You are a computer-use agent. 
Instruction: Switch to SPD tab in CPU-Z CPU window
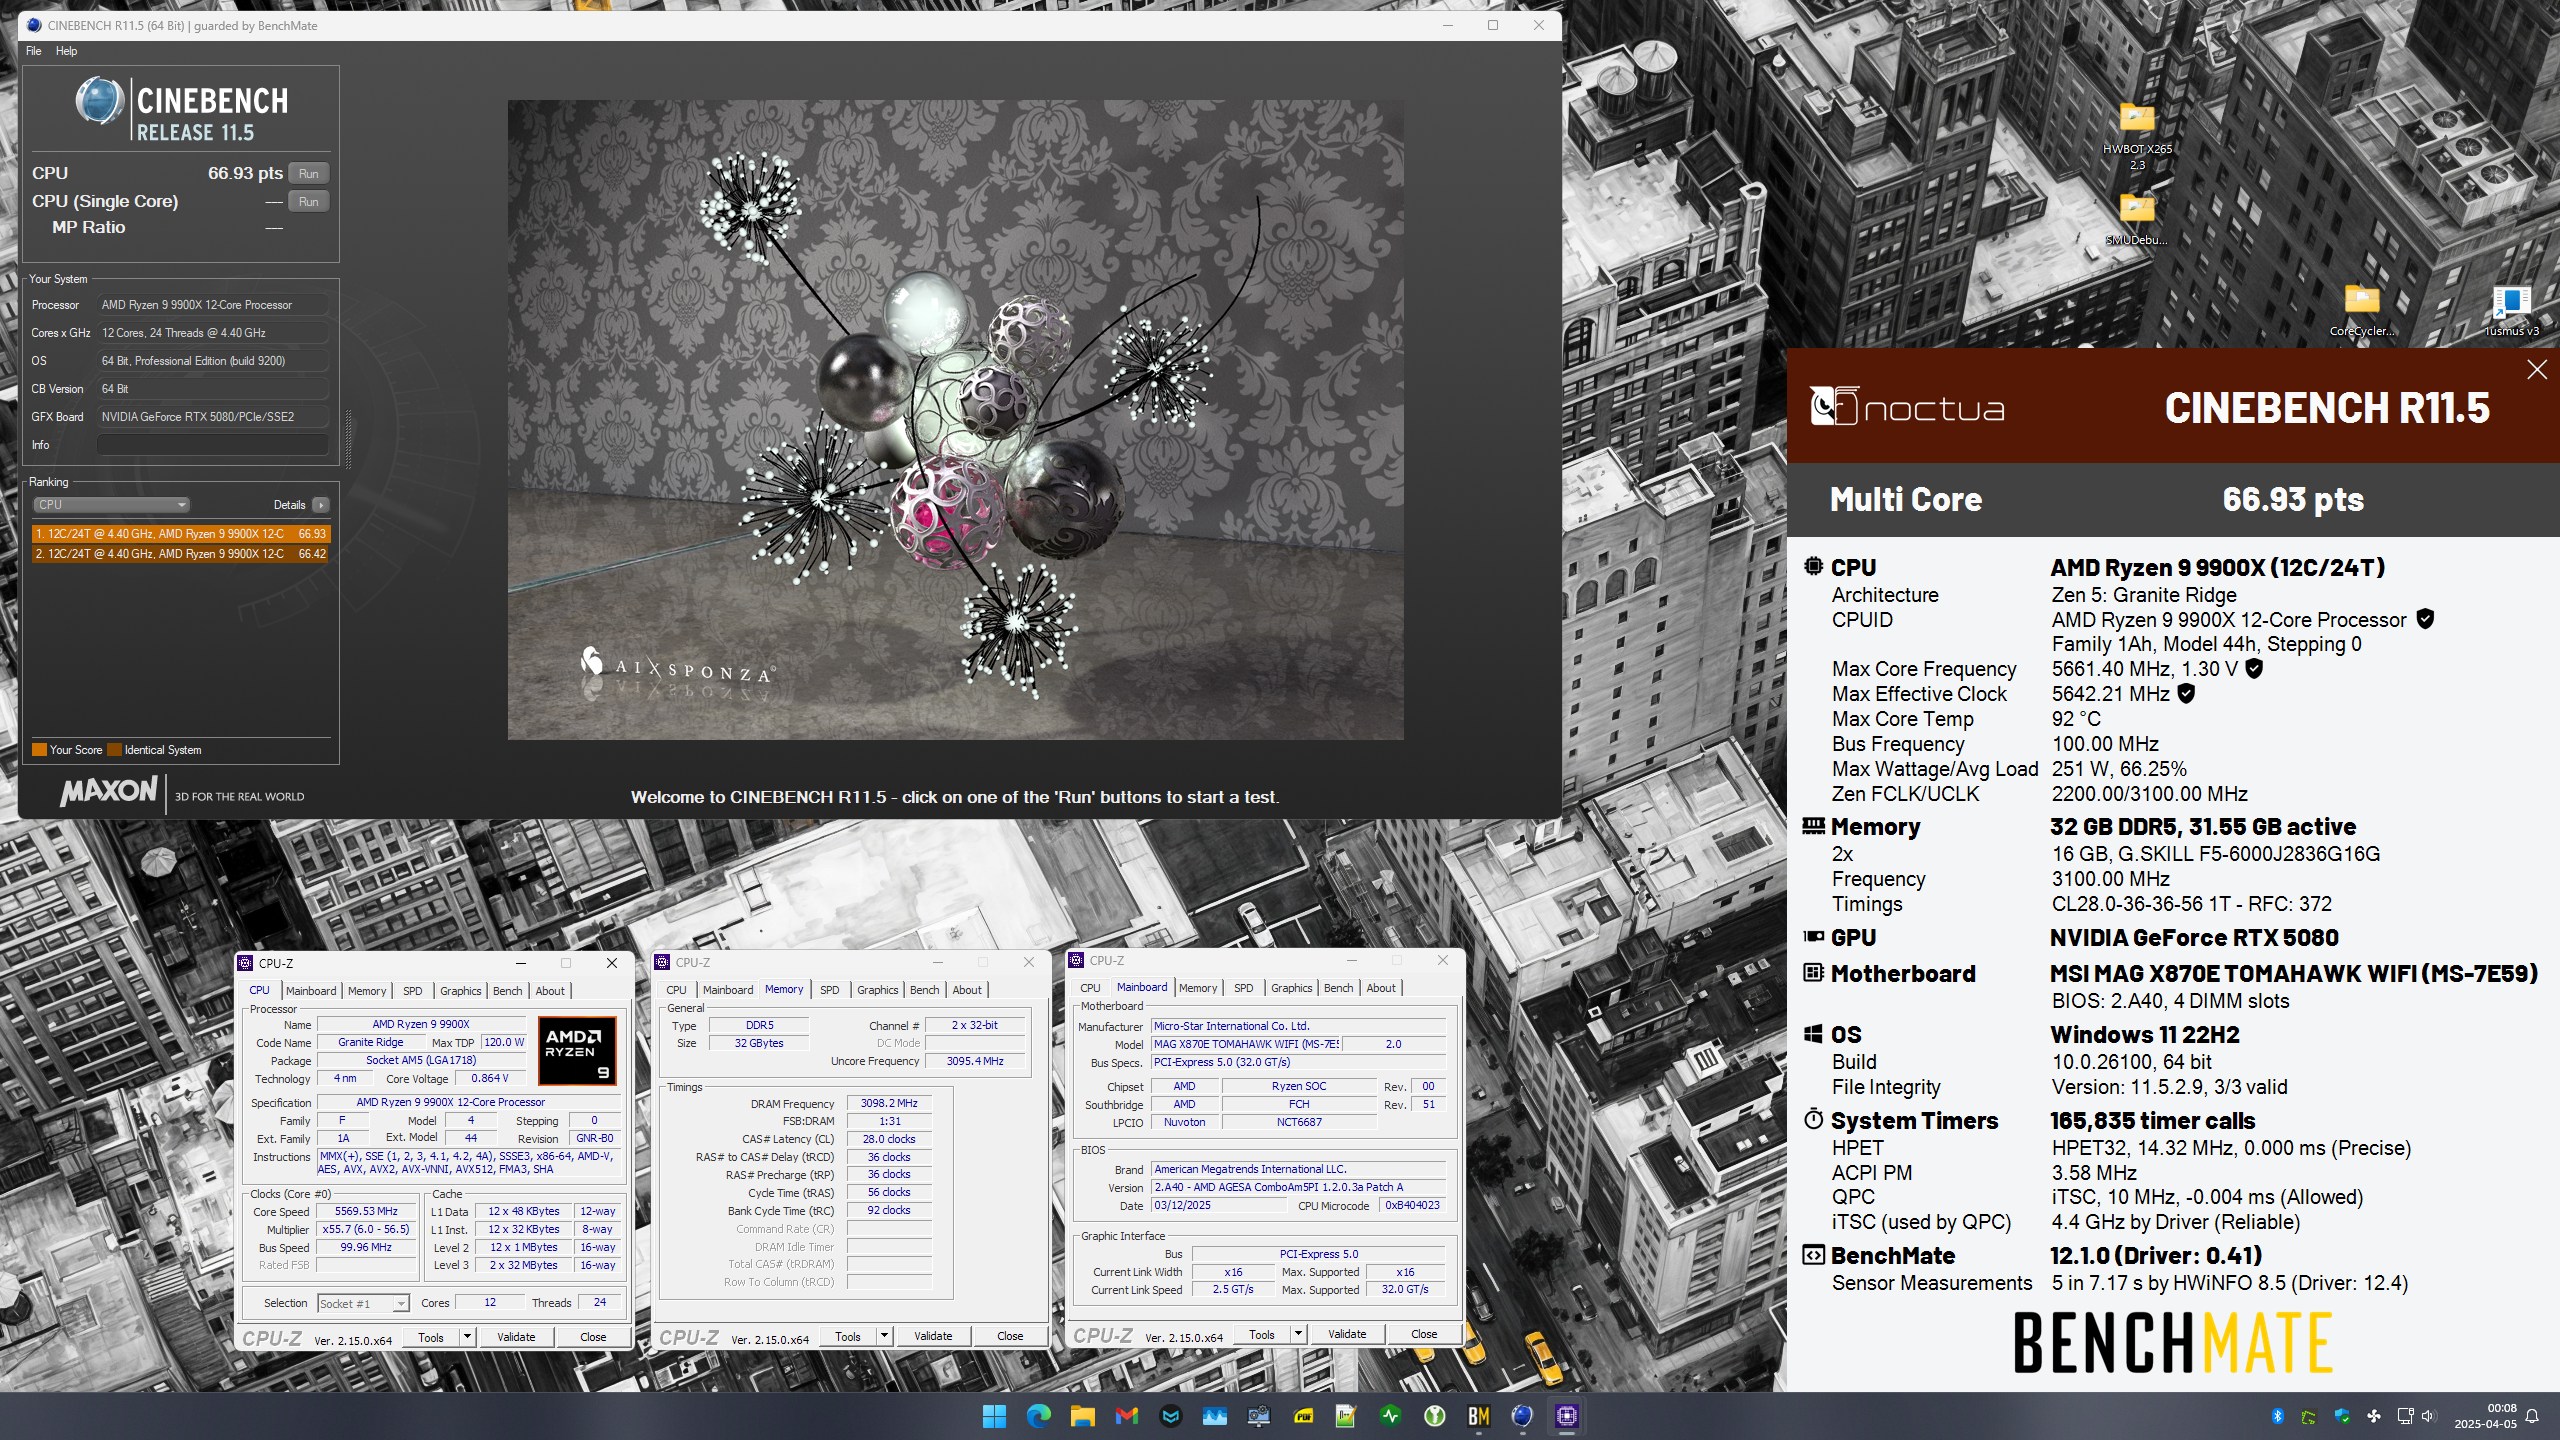pos(412,991)
